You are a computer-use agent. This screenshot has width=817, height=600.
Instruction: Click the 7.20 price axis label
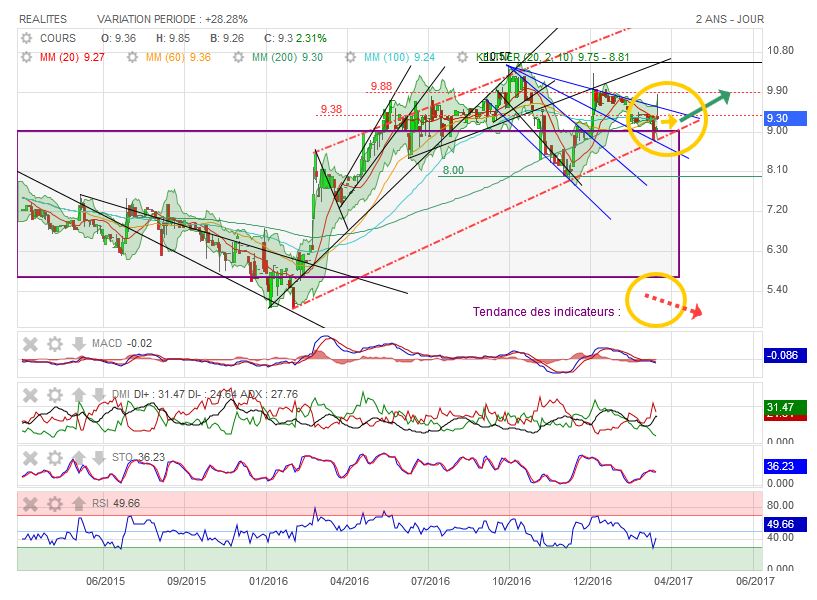pos(777,209)
